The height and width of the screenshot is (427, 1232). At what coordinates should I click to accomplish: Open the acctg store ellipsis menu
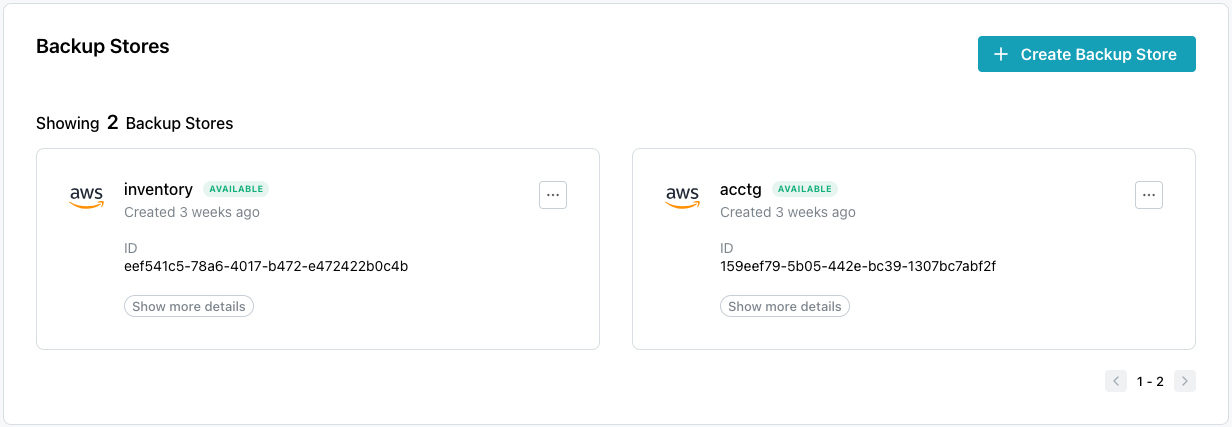[x=1149, y=195]
